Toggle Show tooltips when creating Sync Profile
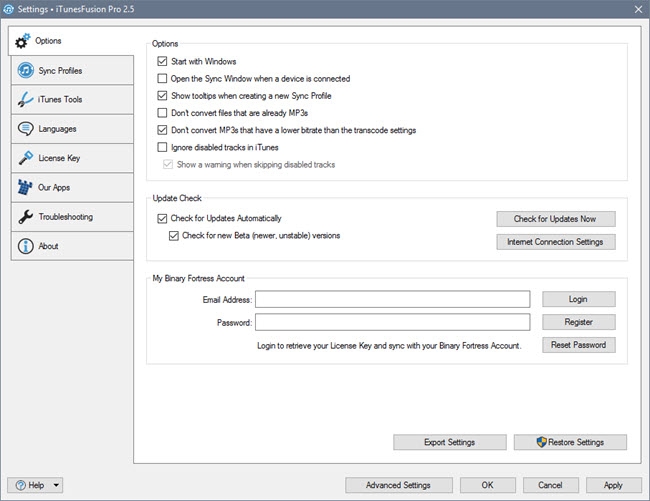The width and height of the screenshot is (650, 501). click(162, 96)
